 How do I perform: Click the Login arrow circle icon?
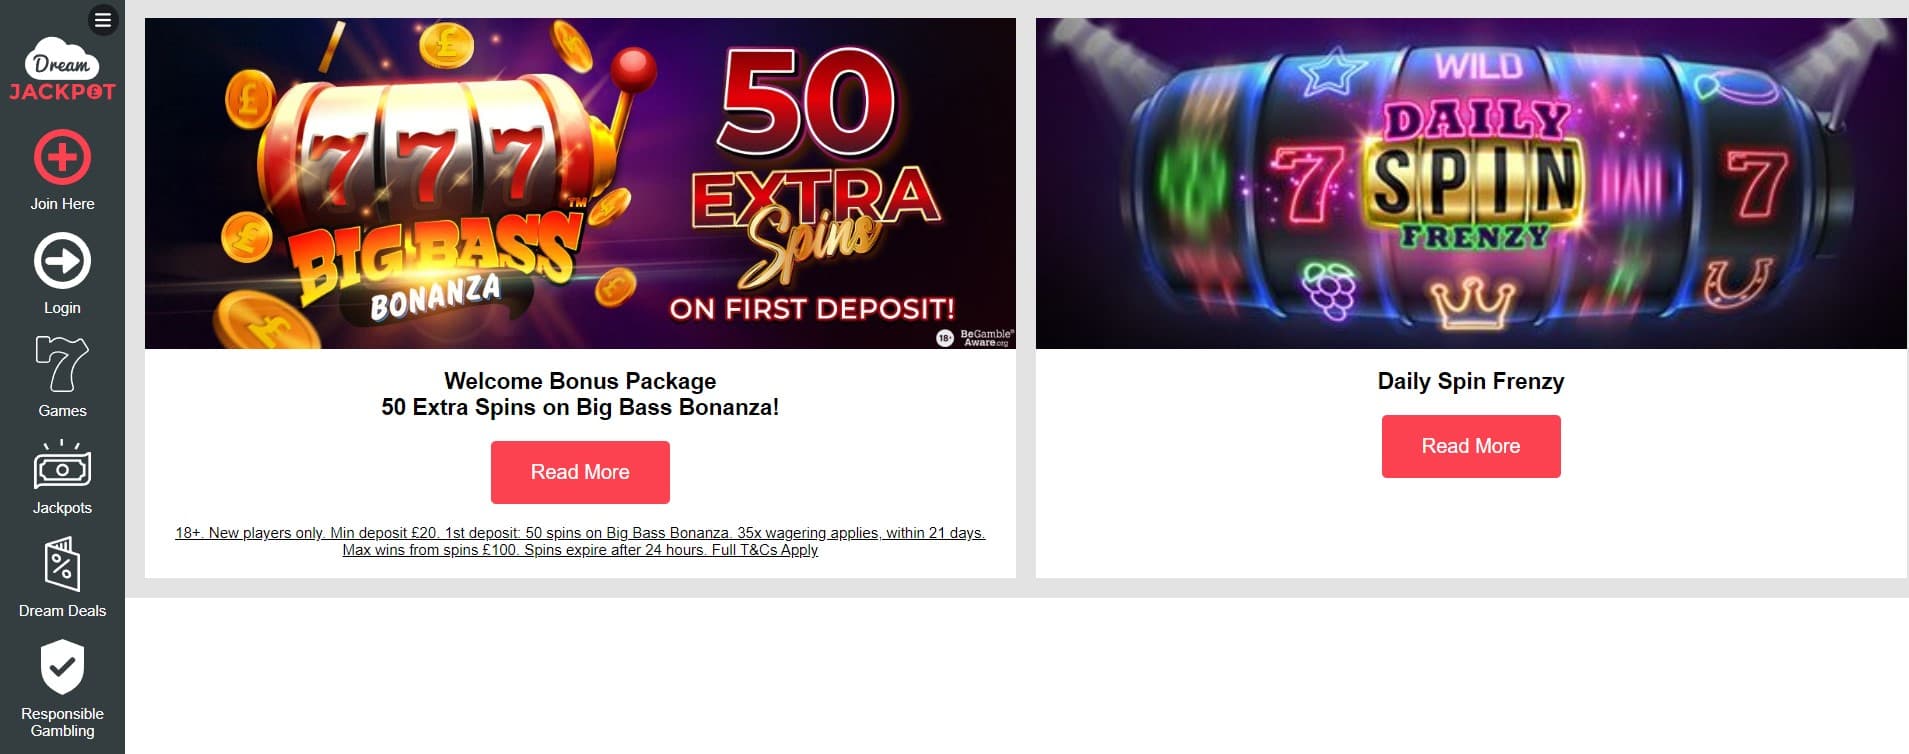[62, 261]
